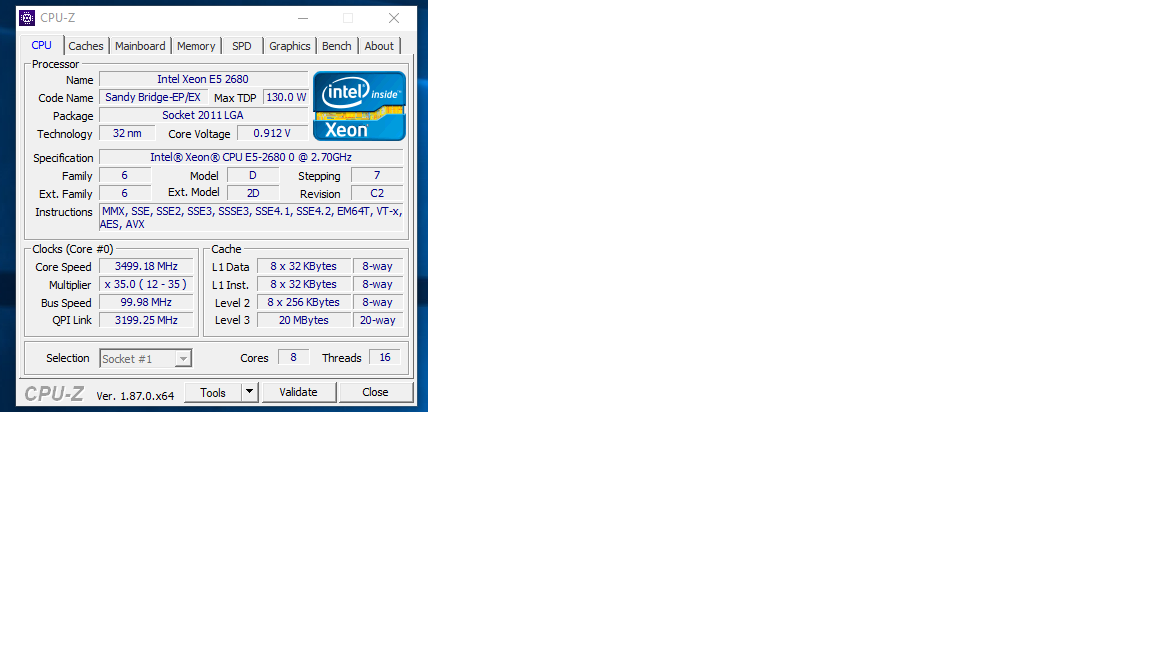Open the Caches tab

click(x=86, y=46)
